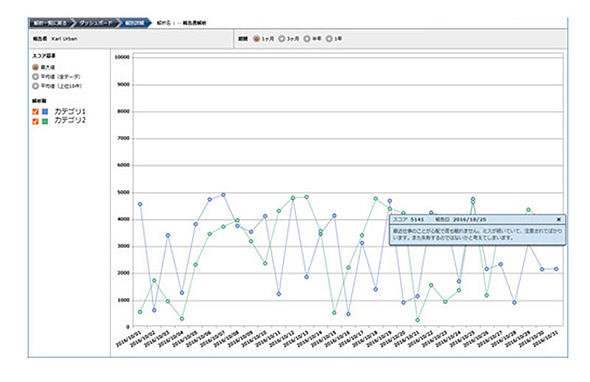590x382 pixels.
Task: Click the reporter name Karl Urban
Action: 64,39
